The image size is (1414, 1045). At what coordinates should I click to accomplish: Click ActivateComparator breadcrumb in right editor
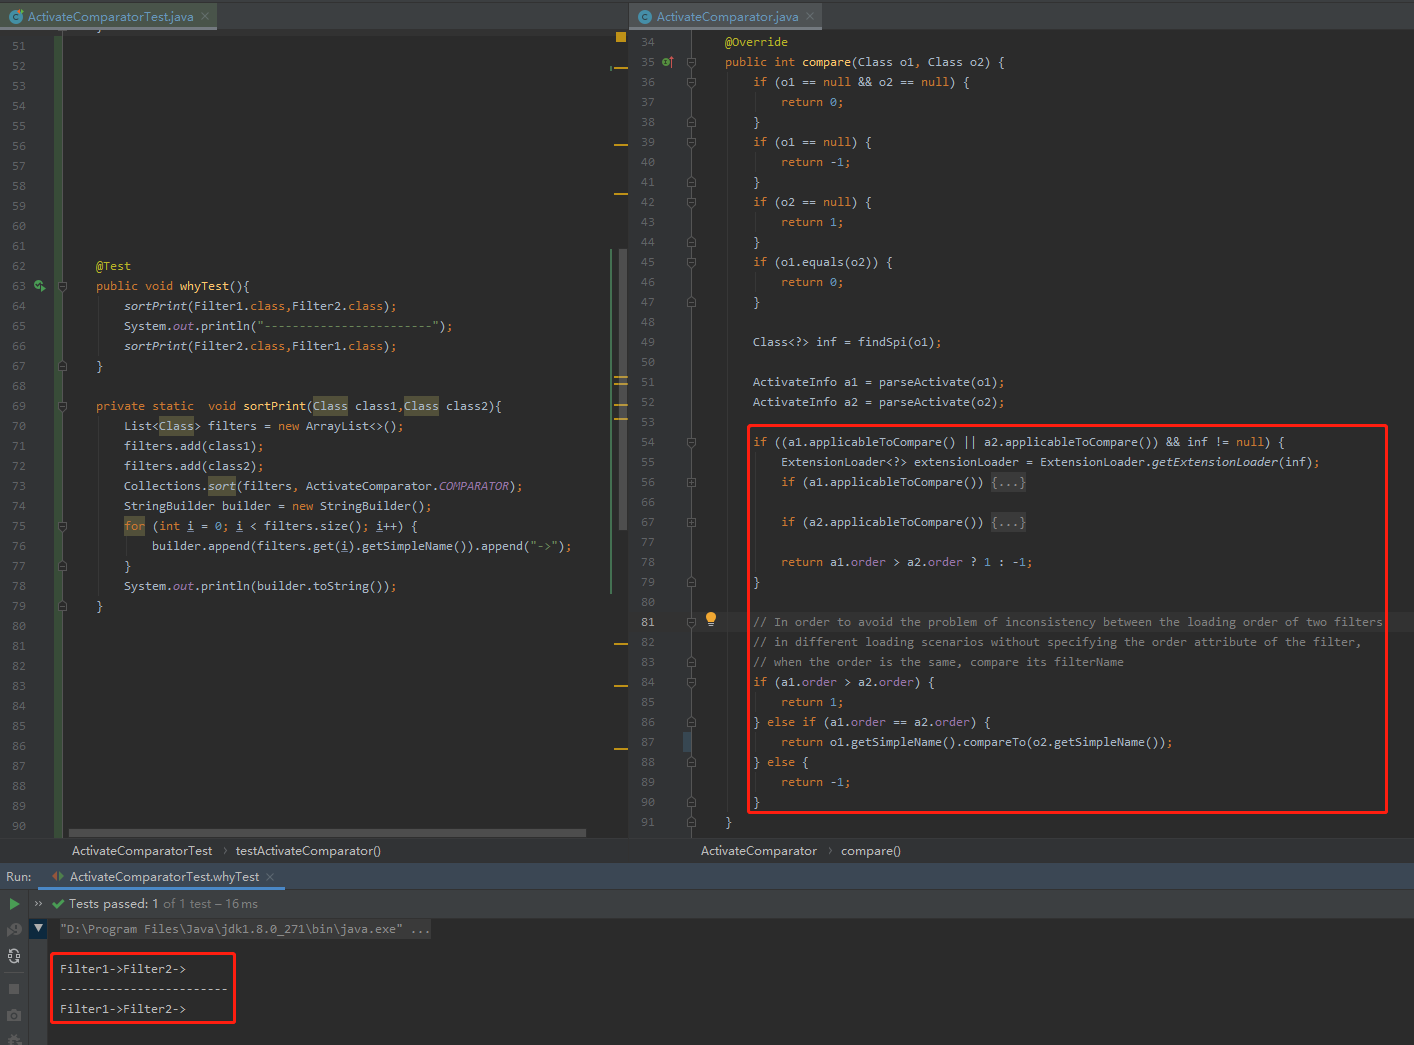pyautogui.click(x=759, y=851)
